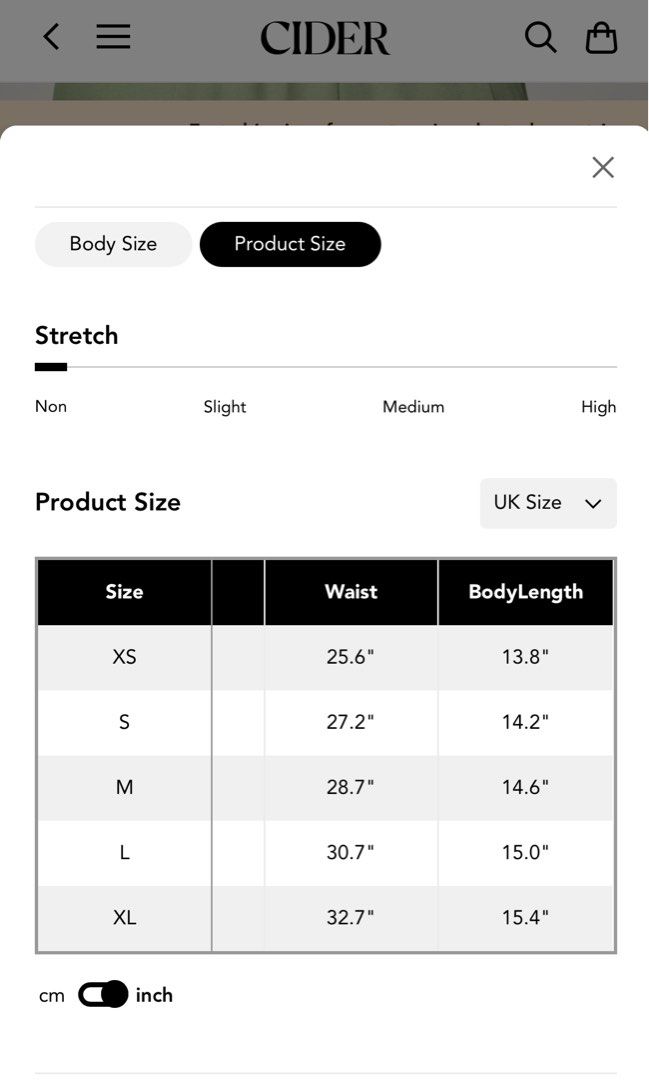Image resolution: width=649 pixels, height=1080 pixels.
Task: Tap the CIDER logo
Action: click(x=324, y=37)
